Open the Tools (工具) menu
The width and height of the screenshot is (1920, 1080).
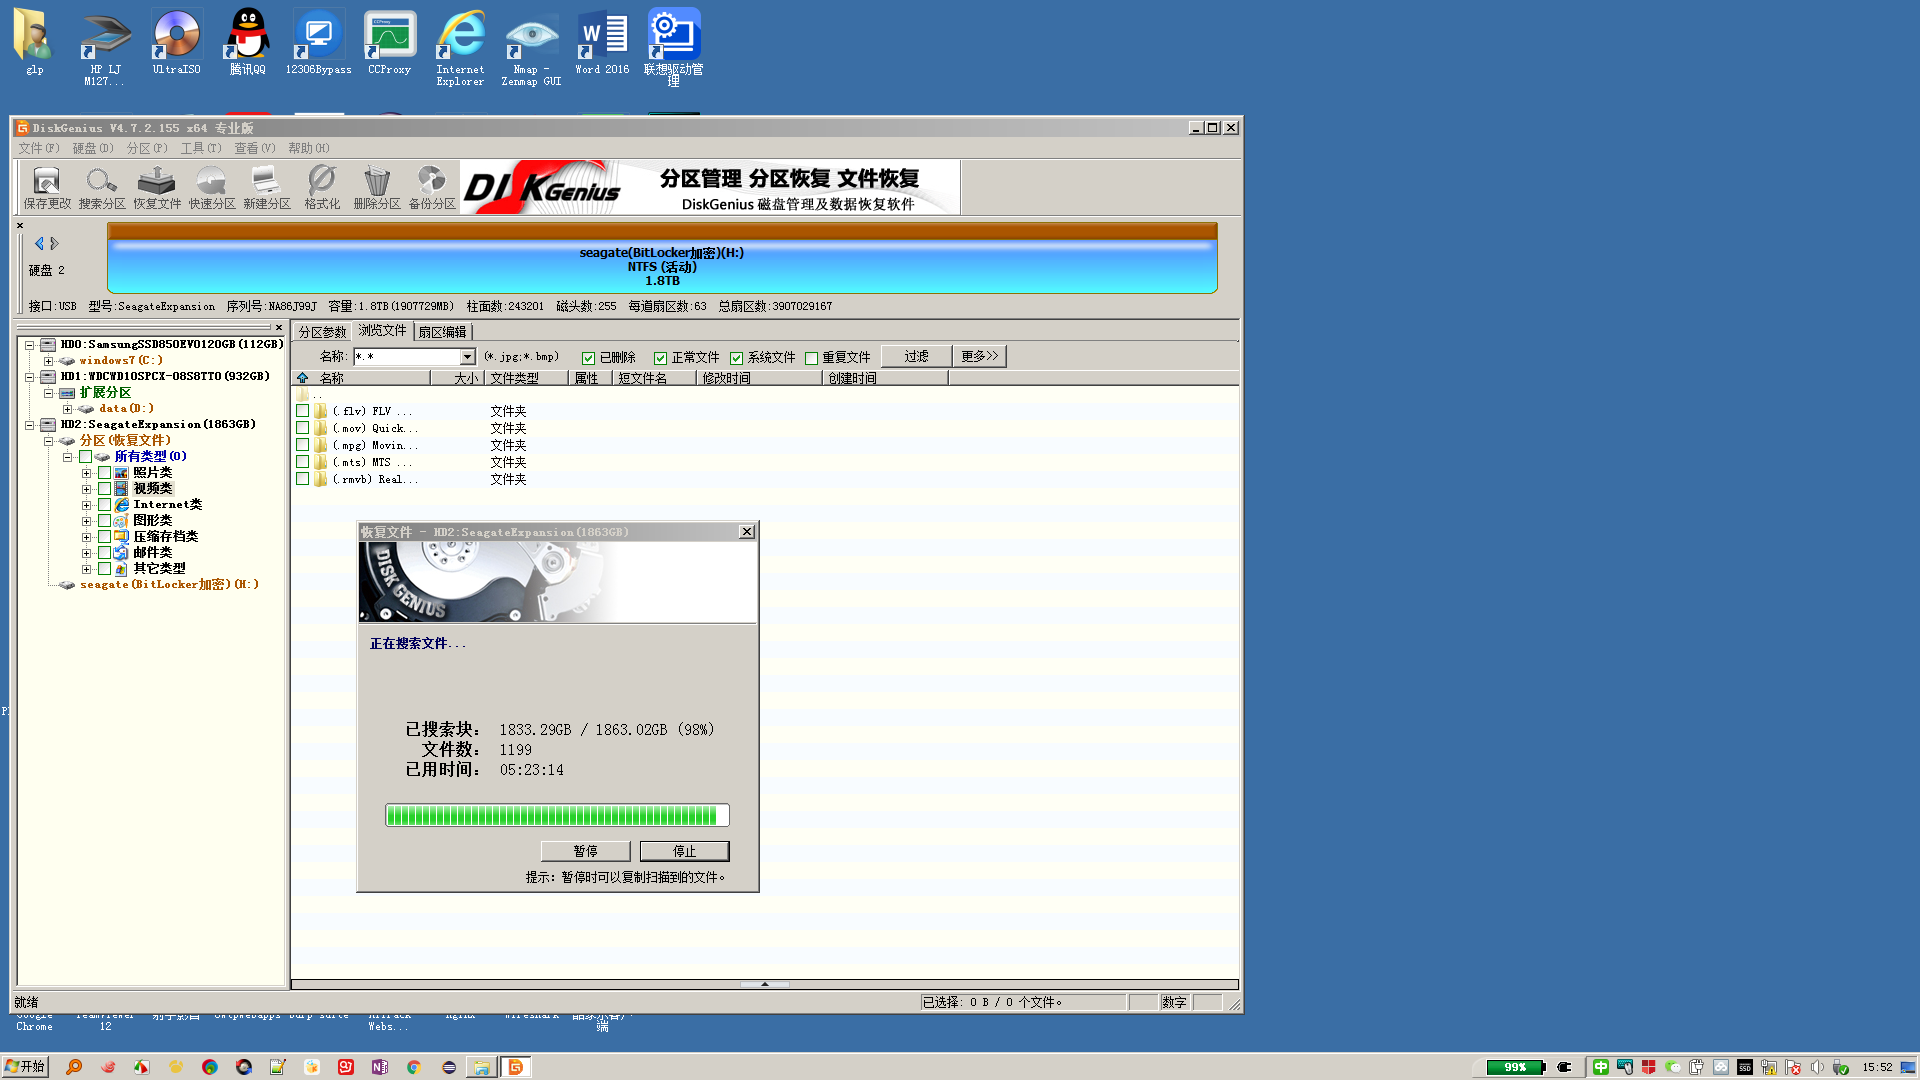(201, 148)
